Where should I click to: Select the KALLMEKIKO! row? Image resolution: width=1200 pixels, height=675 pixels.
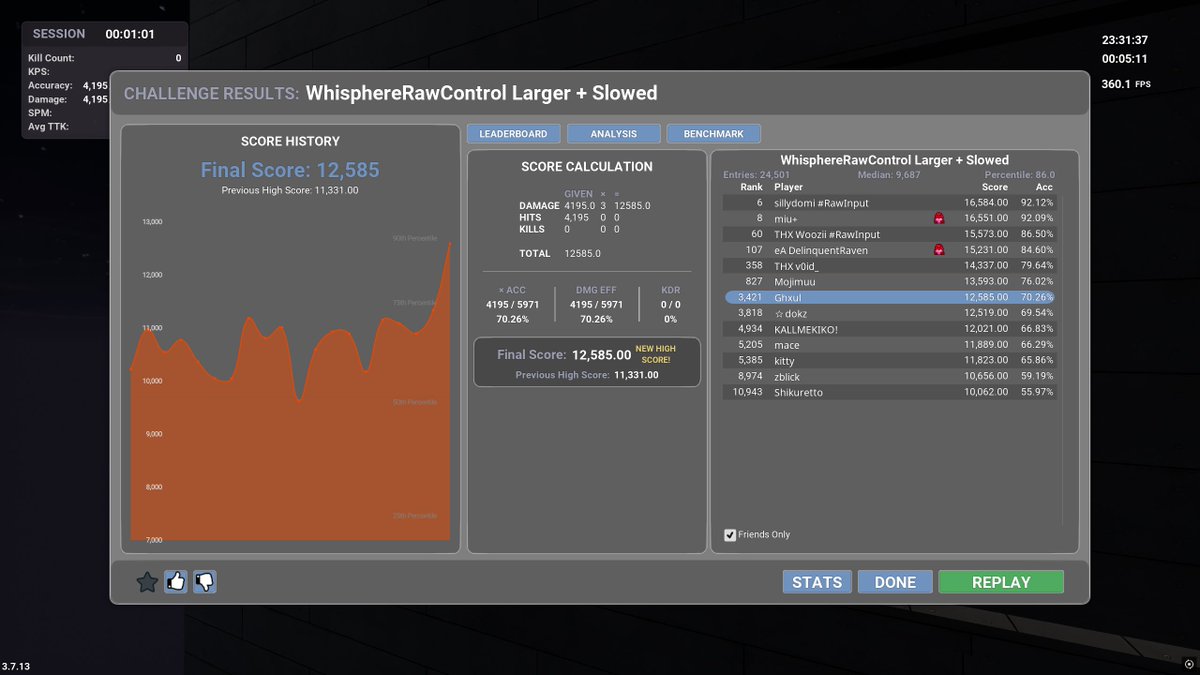(889, 329)
